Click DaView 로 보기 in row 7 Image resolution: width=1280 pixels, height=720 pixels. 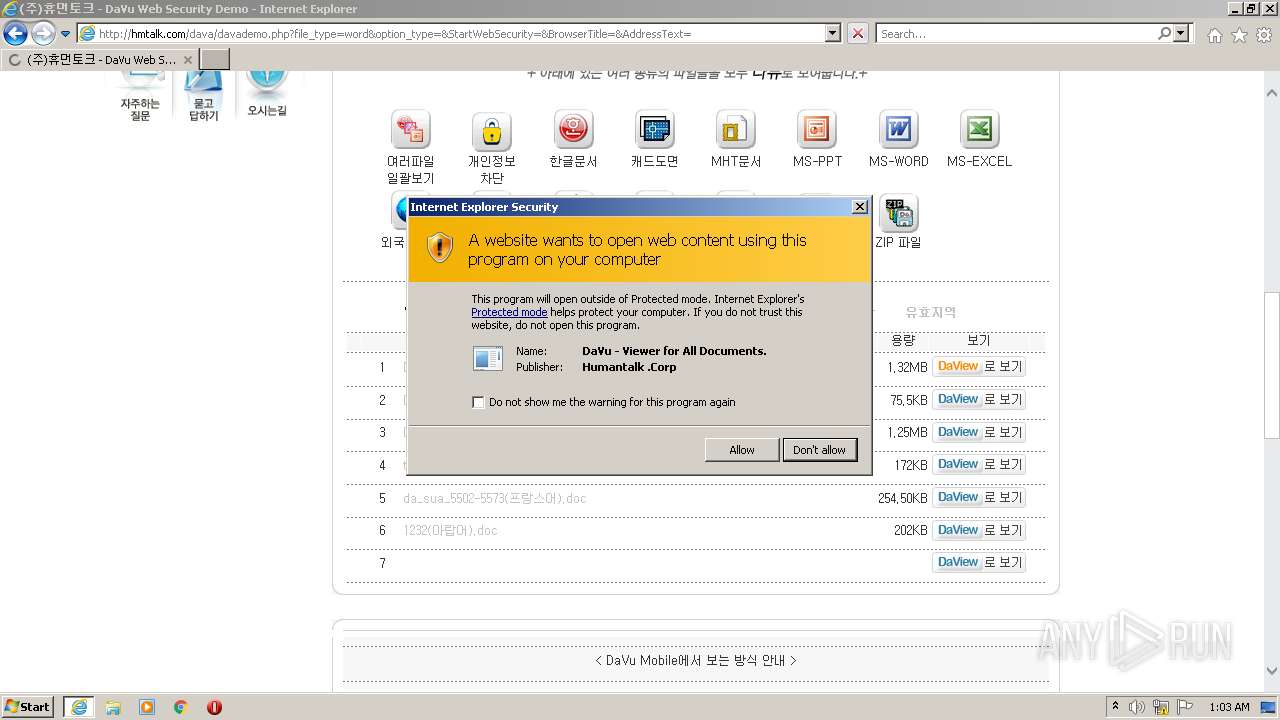pyautogui.click(x=979, y=563)
